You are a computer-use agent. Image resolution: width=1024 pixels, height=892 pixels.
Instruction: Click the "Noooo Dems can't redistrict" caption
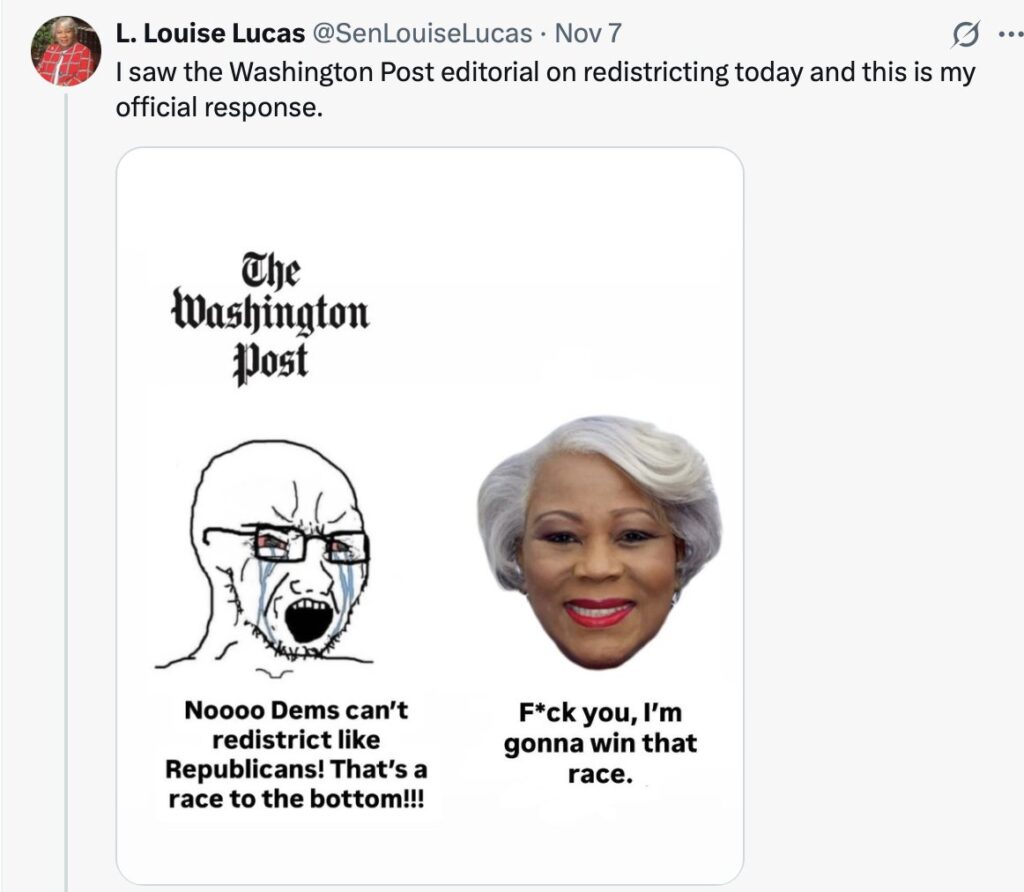(x=297, y=757)
